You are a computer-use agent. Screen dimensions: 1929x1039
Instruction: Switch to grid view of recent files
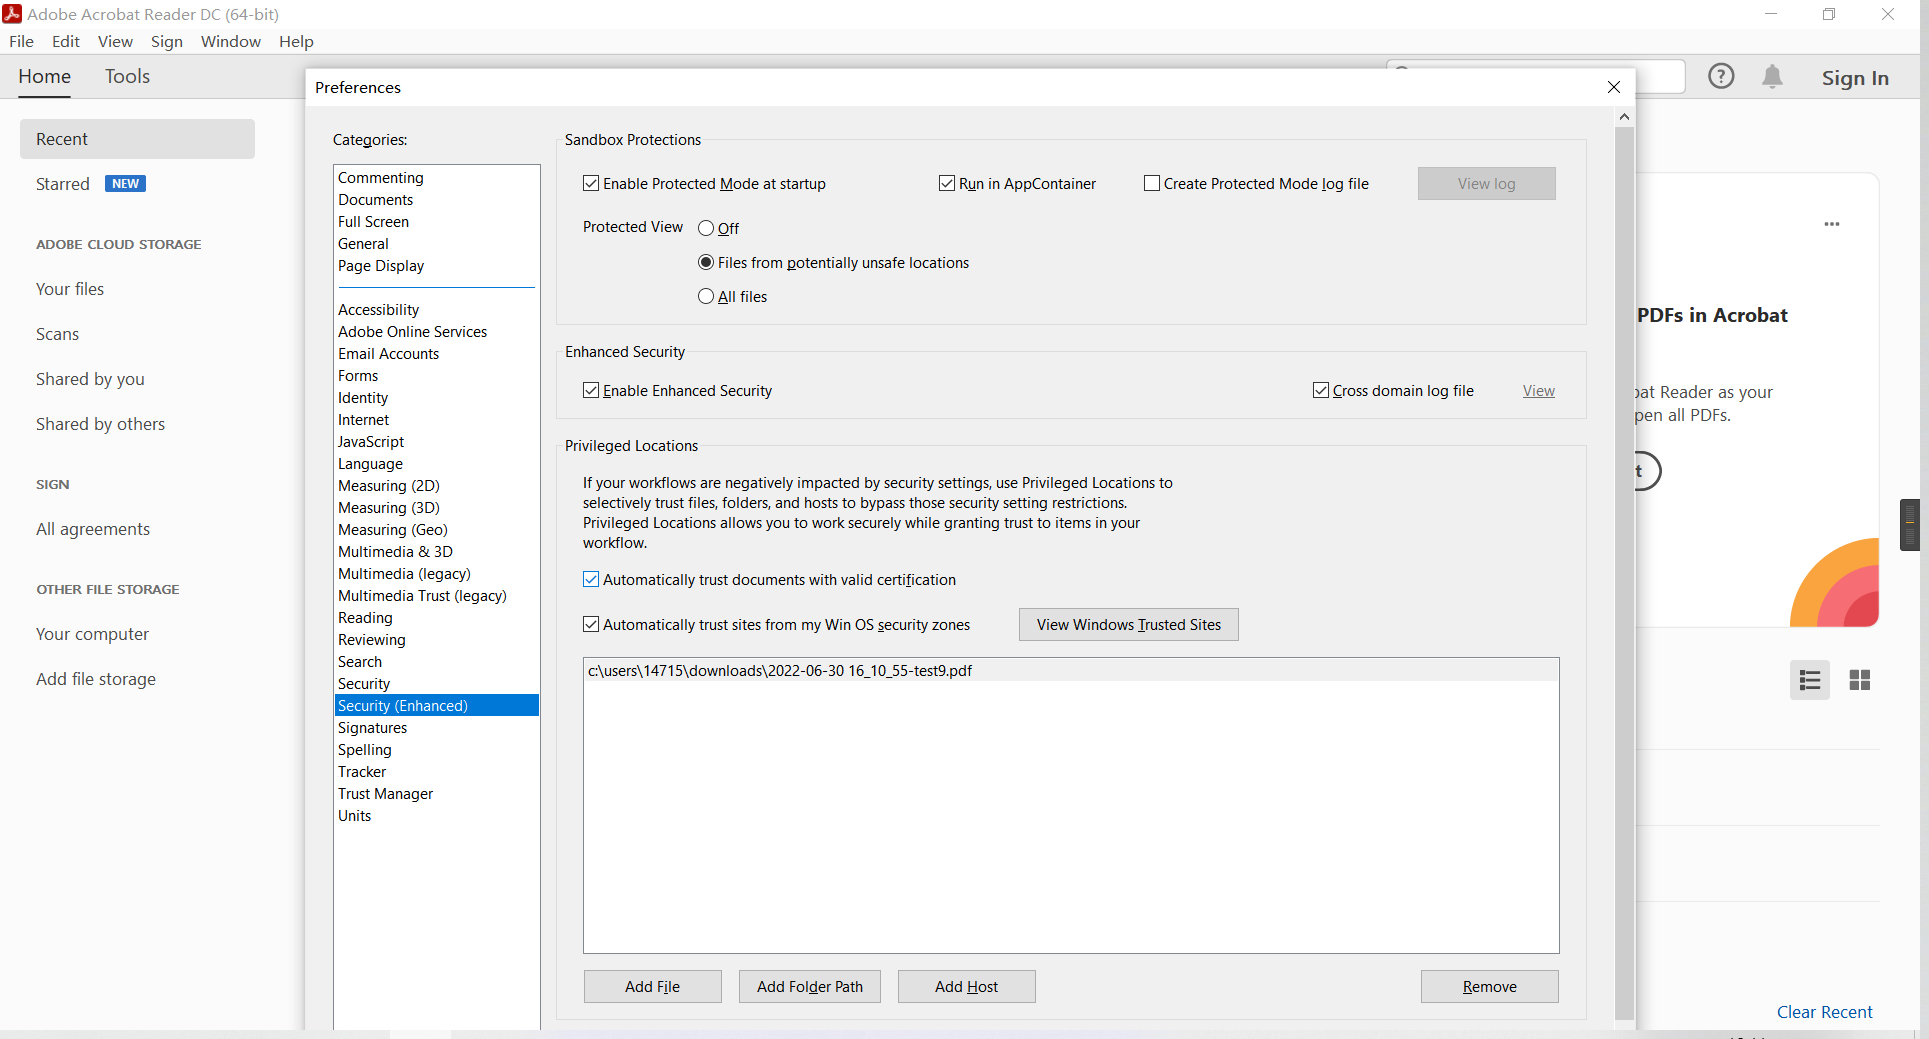coord(1861,680)
